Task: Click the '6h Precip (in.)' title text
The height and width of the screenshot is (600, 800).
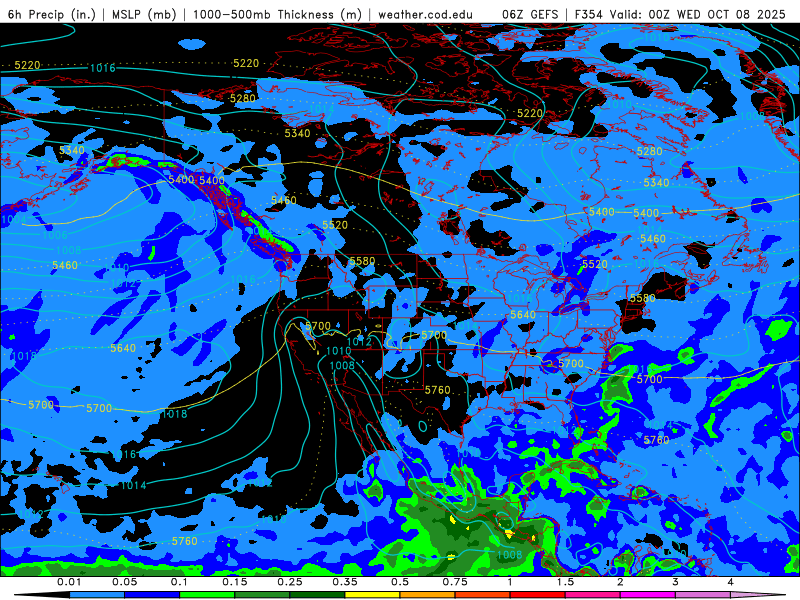Action: (52, 14)
